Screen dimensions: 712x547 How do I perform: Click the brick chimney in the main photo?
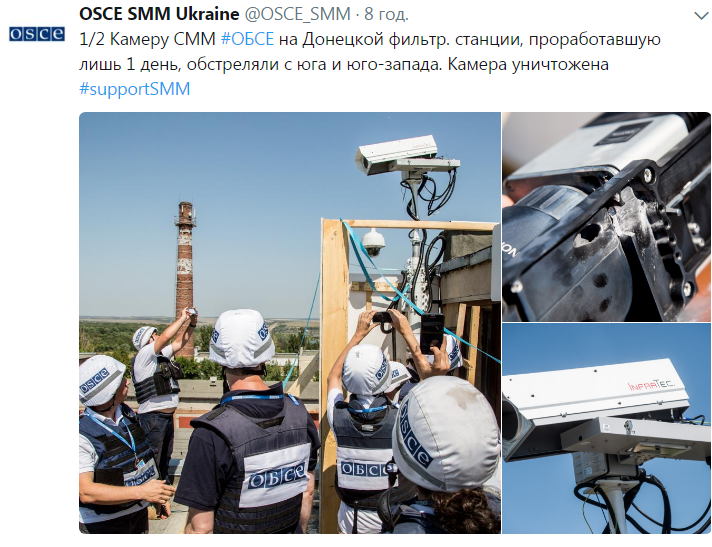tap(185, 277)
